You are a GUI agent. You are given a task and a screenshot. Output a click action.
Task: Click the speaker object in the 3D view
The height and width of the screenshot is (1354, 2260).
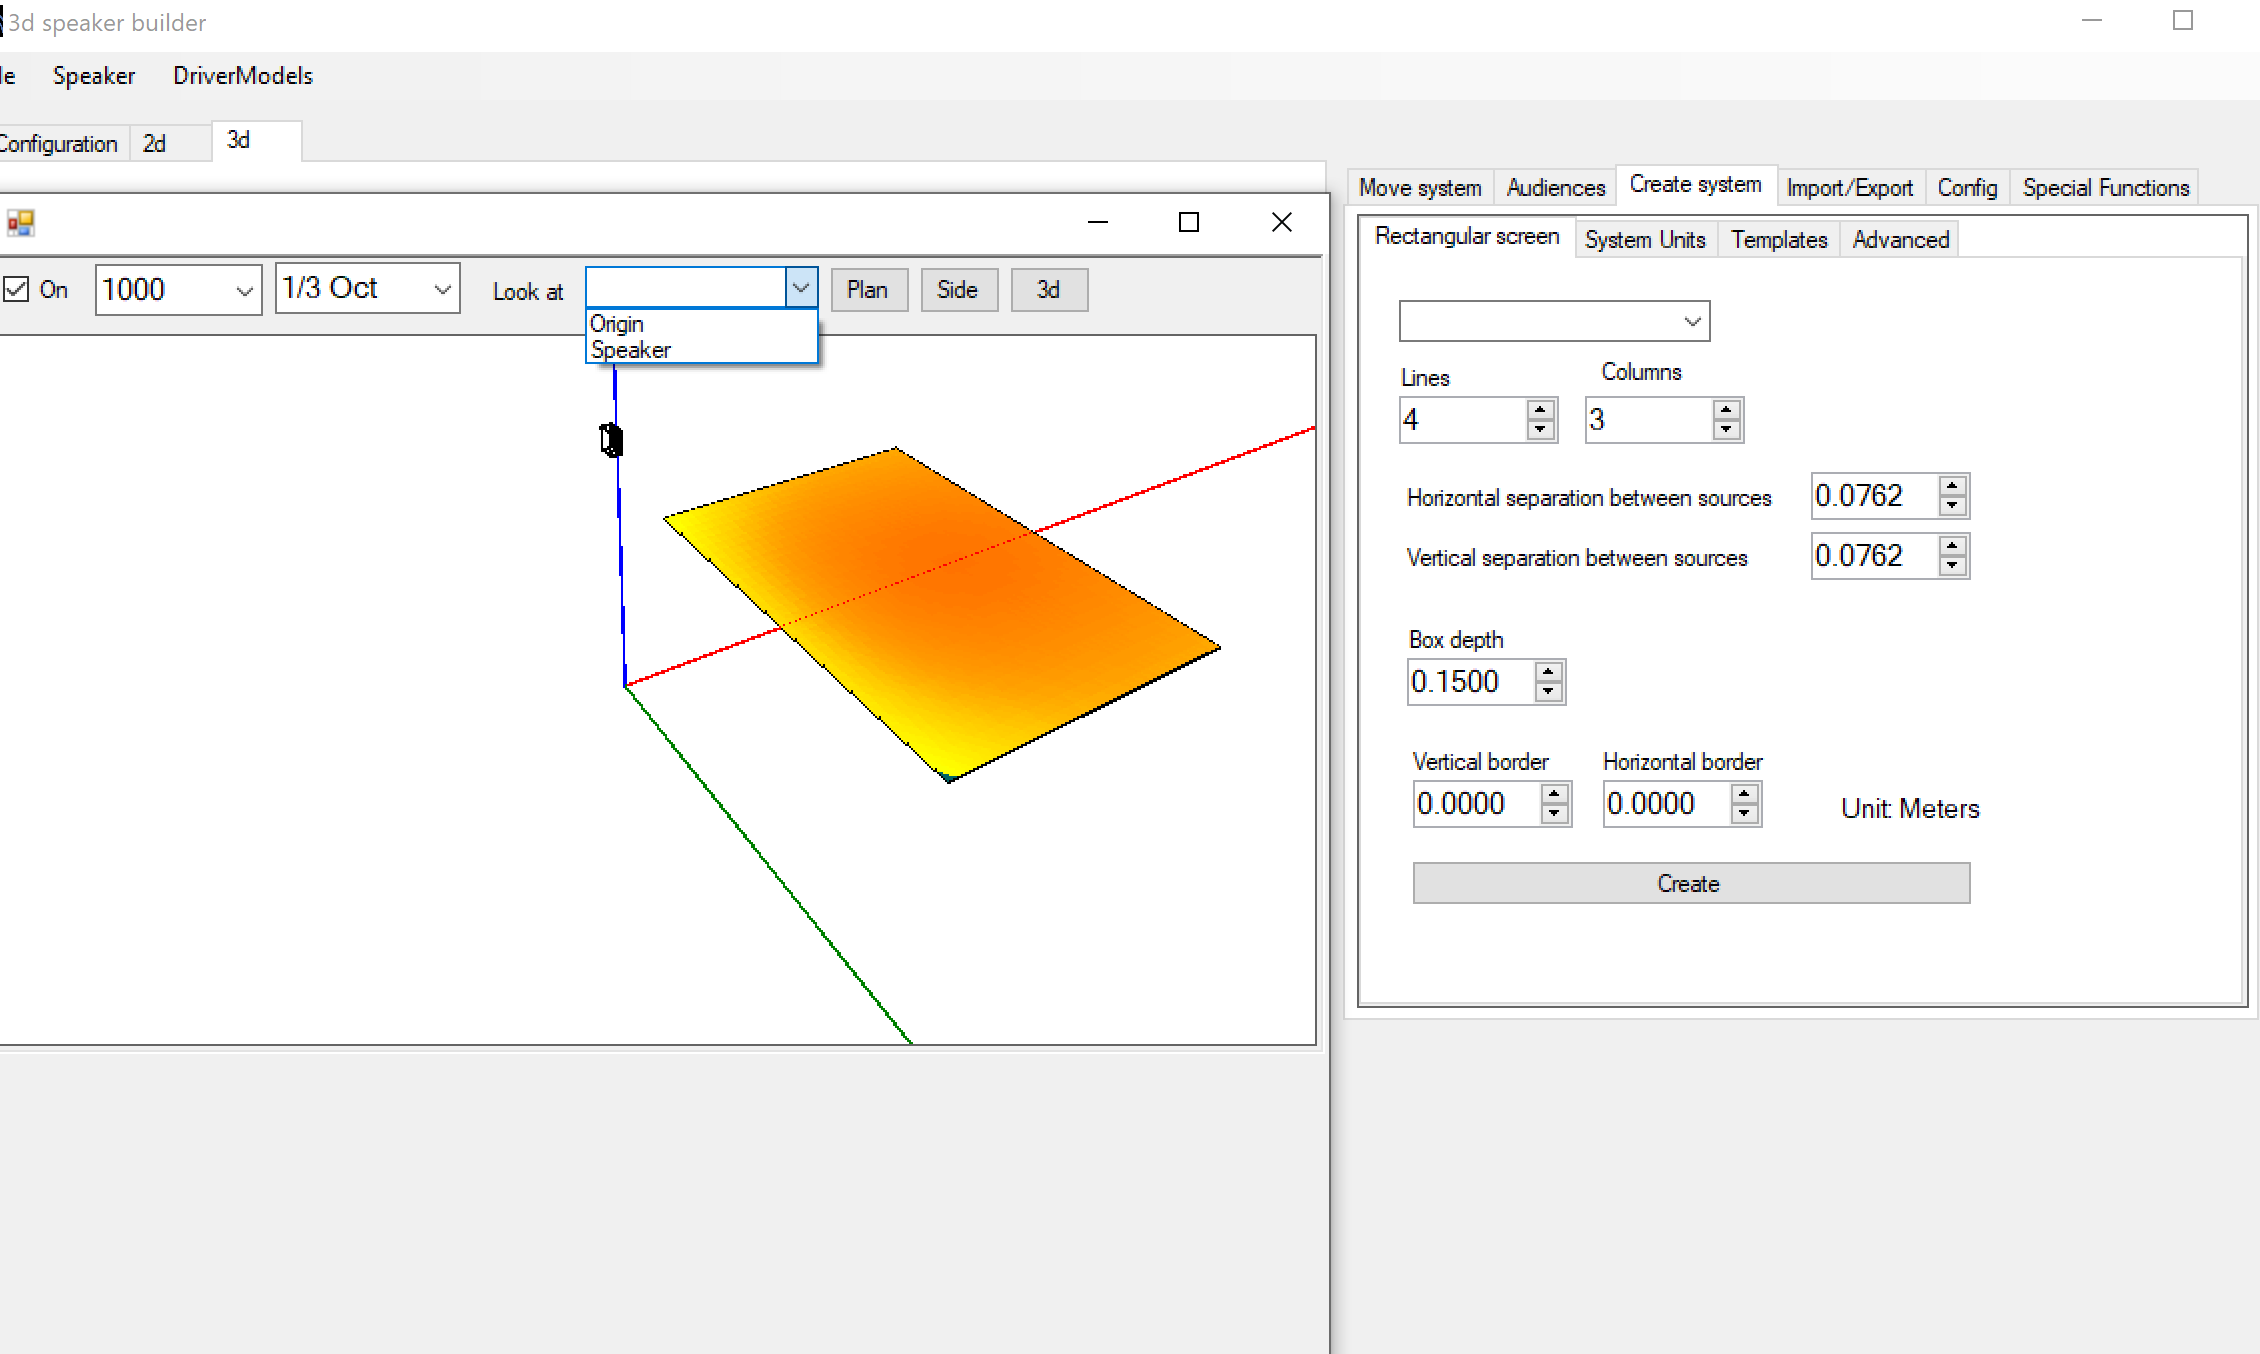click(611, 440)
